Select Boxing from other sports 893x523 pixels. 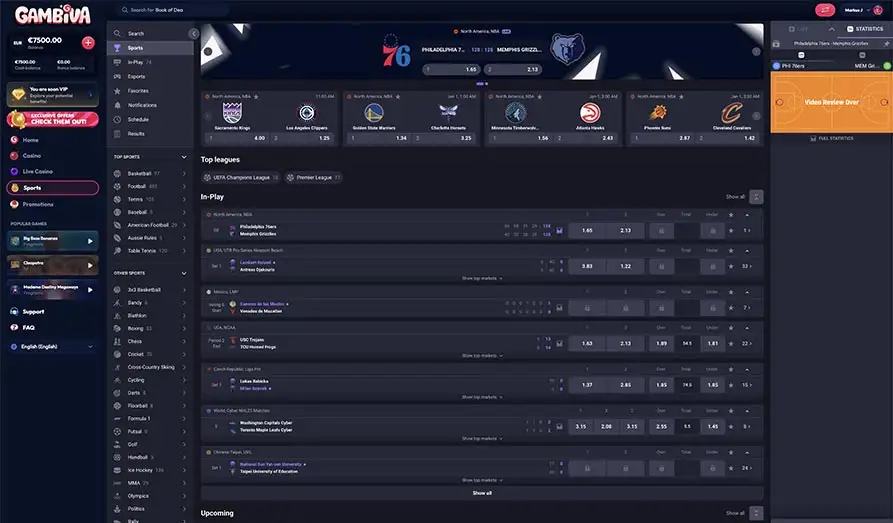[150, 328]
